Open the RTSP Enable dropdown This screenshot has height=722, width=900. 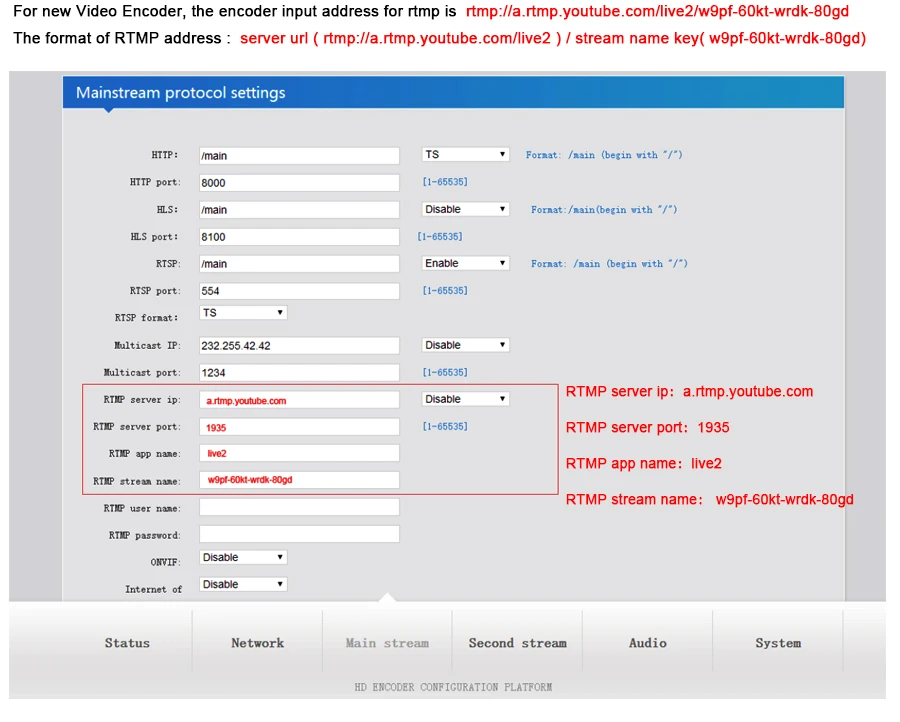(x=465, y=263)
